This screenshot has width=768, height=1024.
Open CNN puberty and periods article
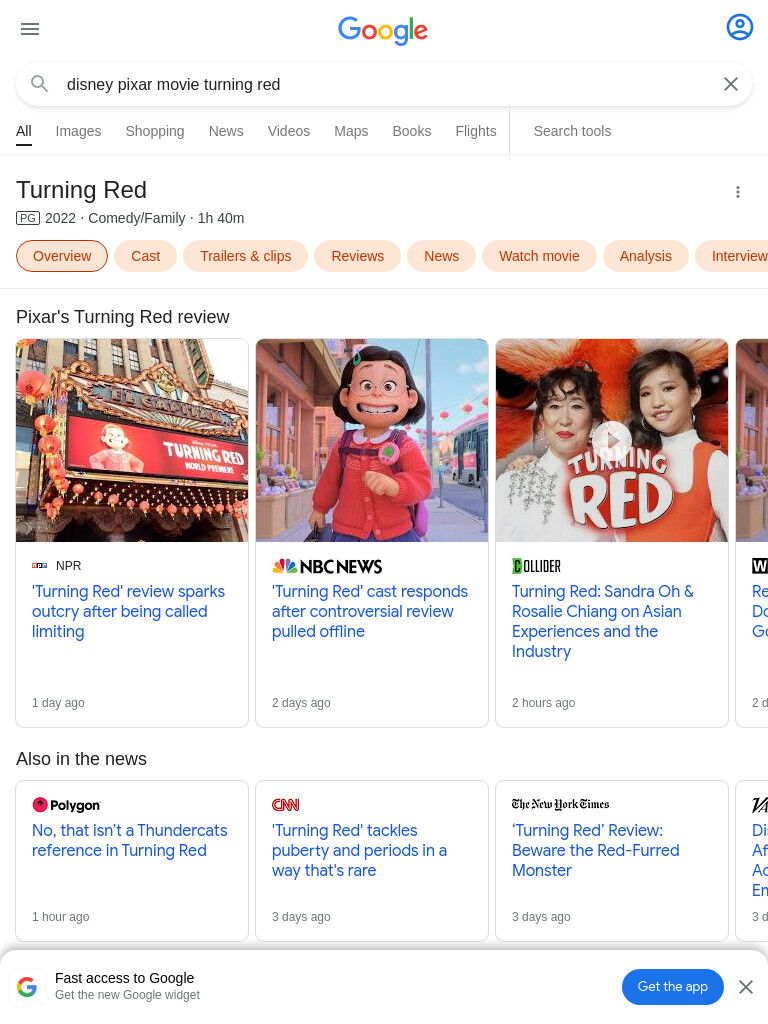359,850
